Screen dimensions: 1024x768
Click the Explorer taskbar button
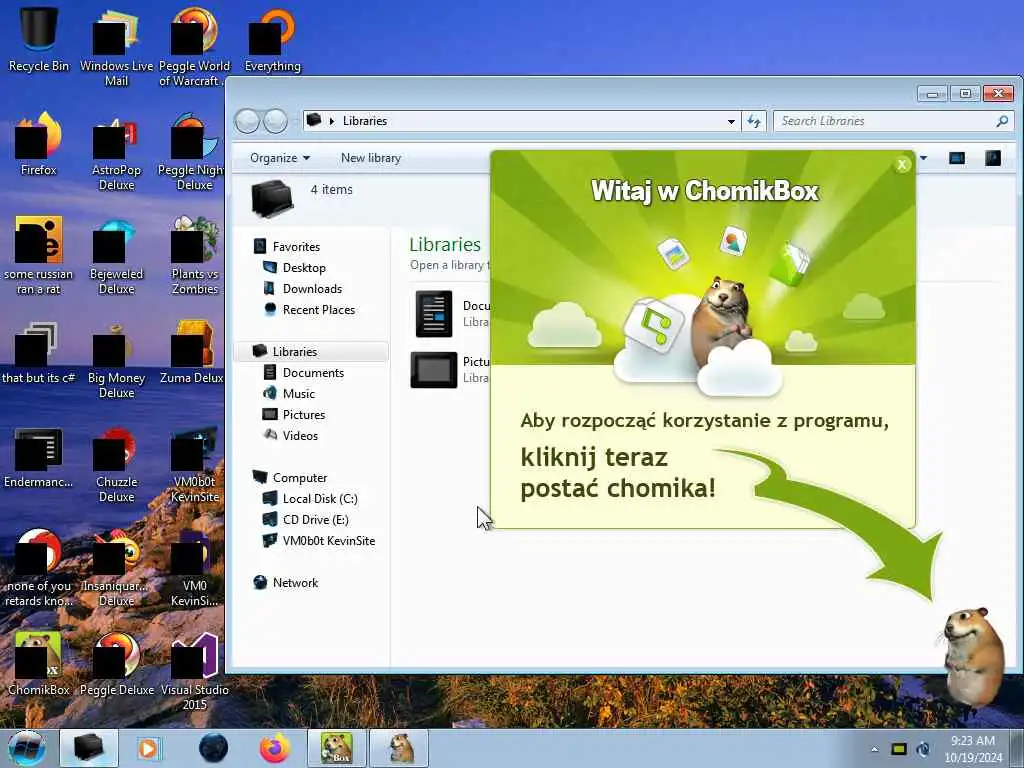[x=89, y=748]
